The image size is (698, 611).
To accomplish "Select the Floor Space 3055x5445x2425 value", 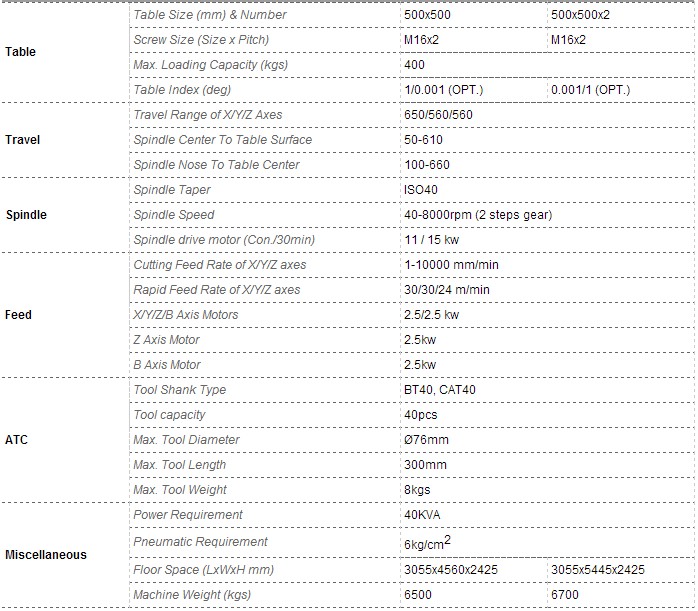I will [x=598, y=570].
